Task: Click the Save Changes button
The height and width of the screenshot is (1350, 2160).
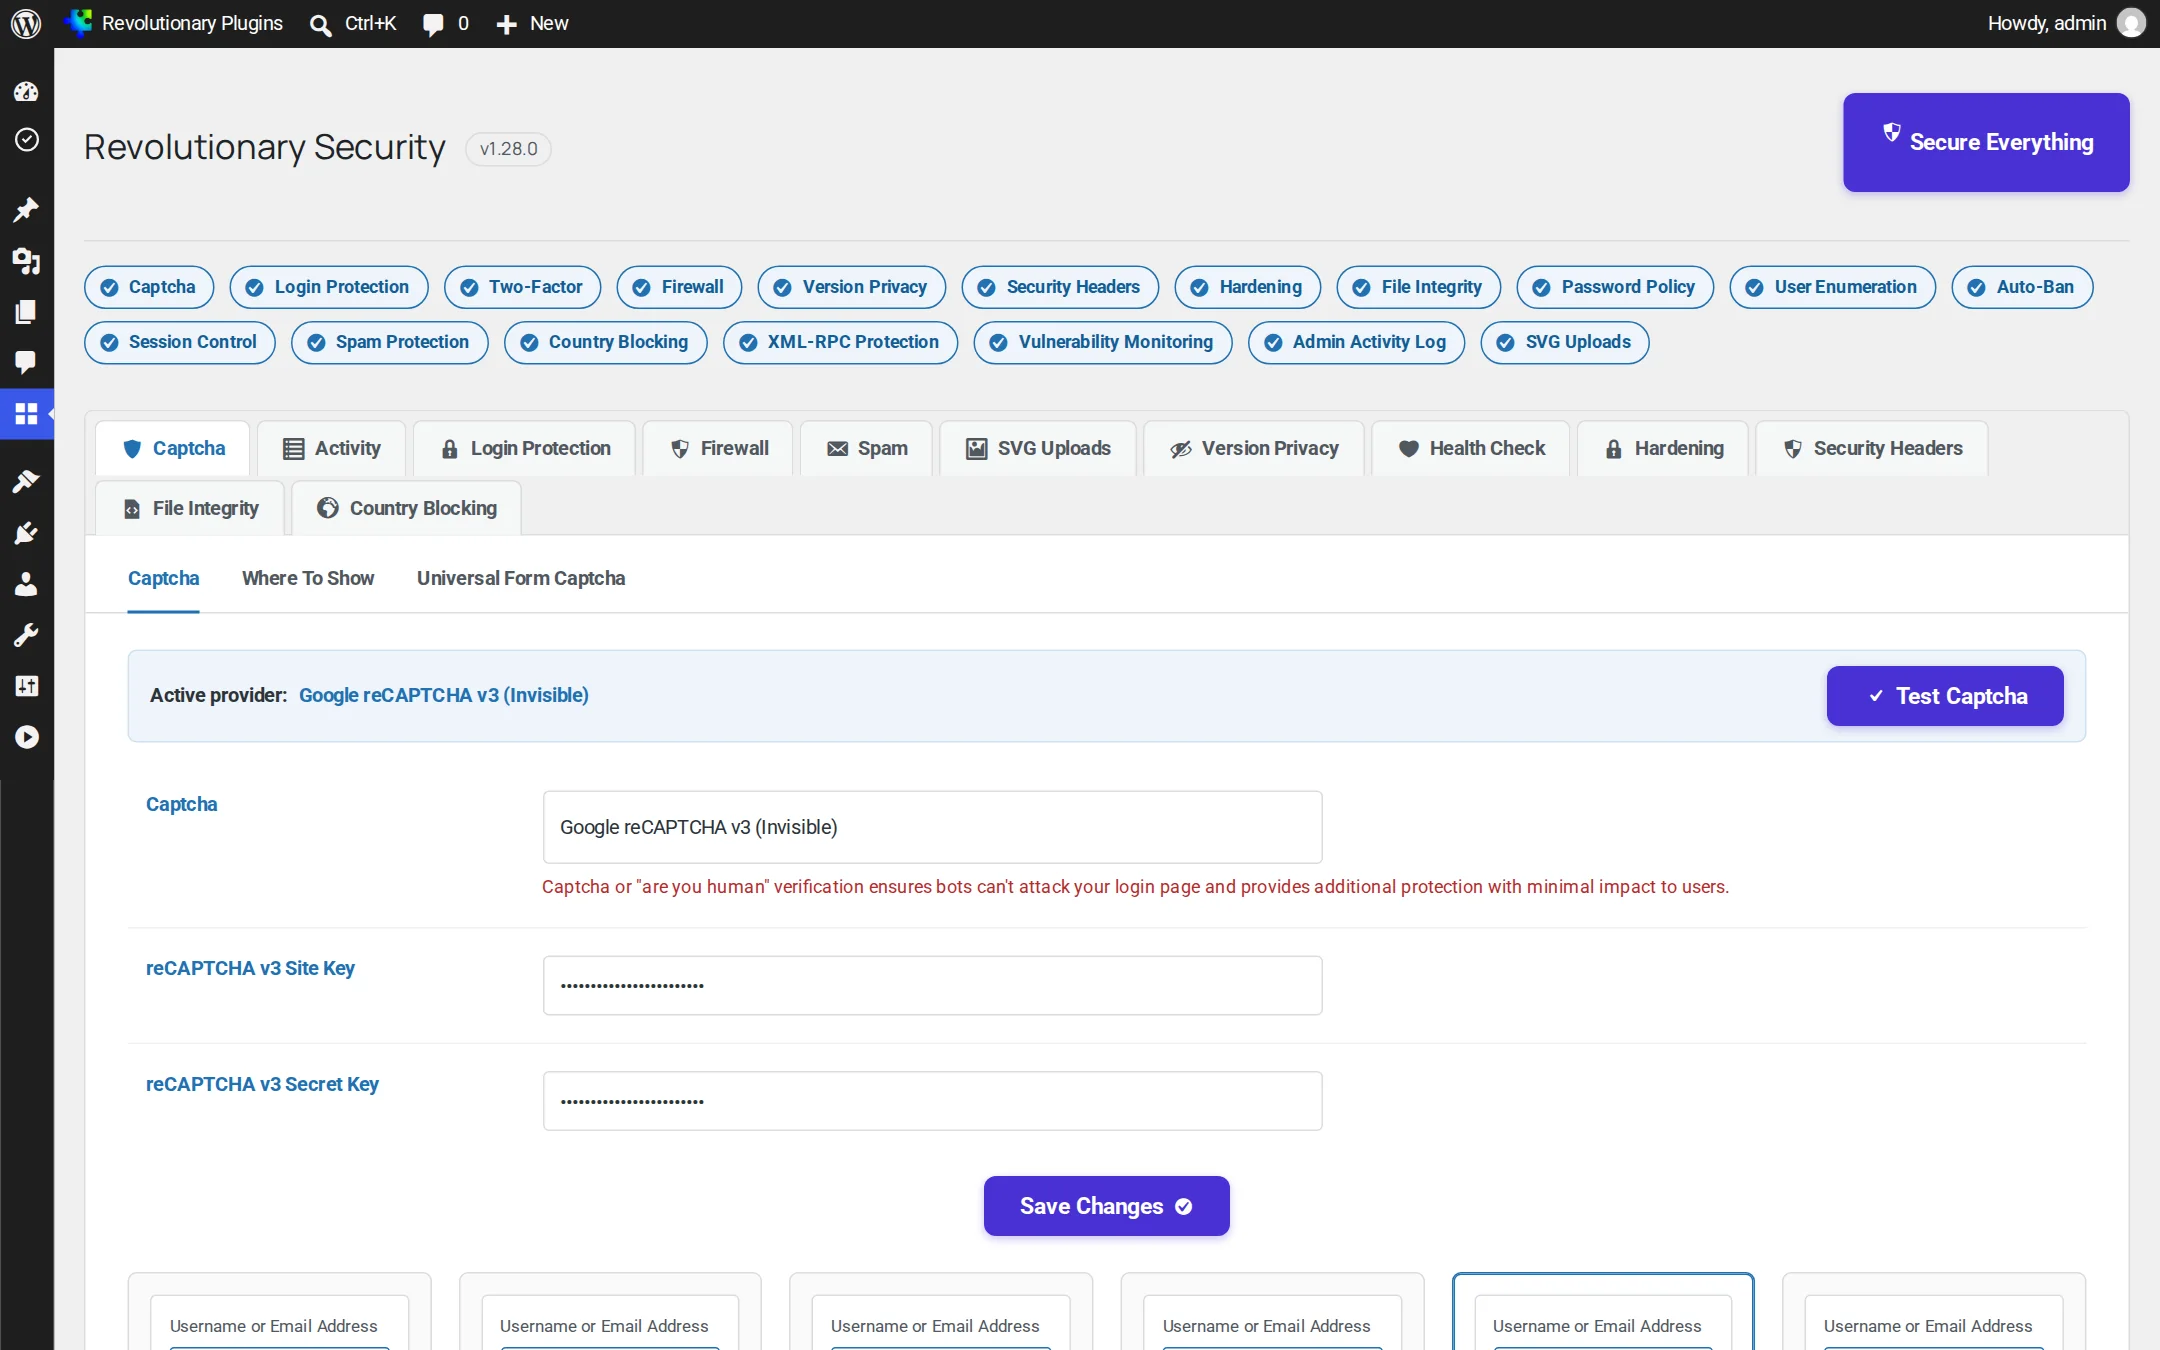Action: pyautogui.click(x=1107, y=1206)
